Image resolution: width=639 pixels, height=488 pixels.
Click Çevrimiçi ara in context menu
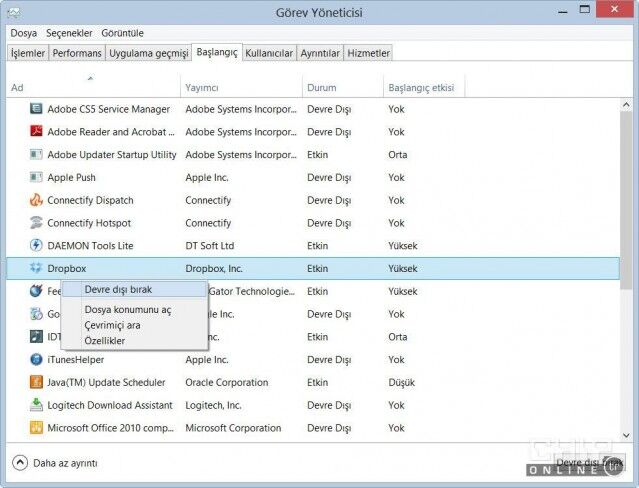pyautogui.click(x=112, y=325)
